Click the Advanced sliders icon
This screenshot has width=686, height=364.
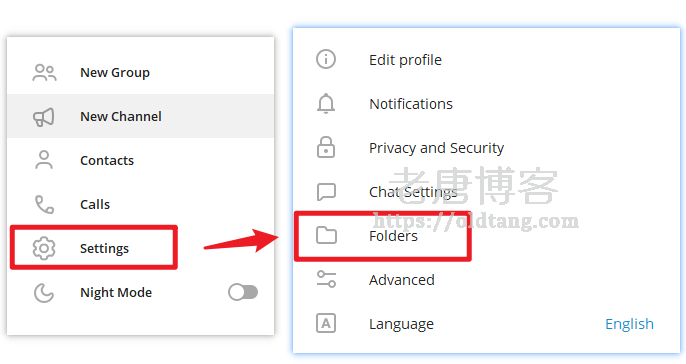point(326,279)
